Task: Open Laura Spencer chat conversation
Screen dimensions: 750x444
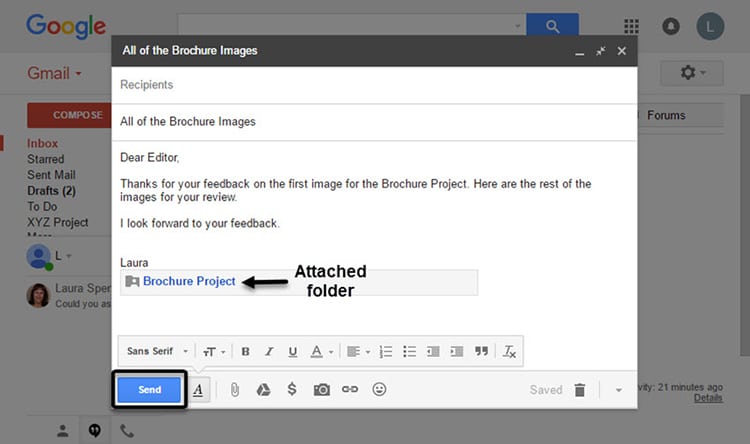Action: (69, 295)
